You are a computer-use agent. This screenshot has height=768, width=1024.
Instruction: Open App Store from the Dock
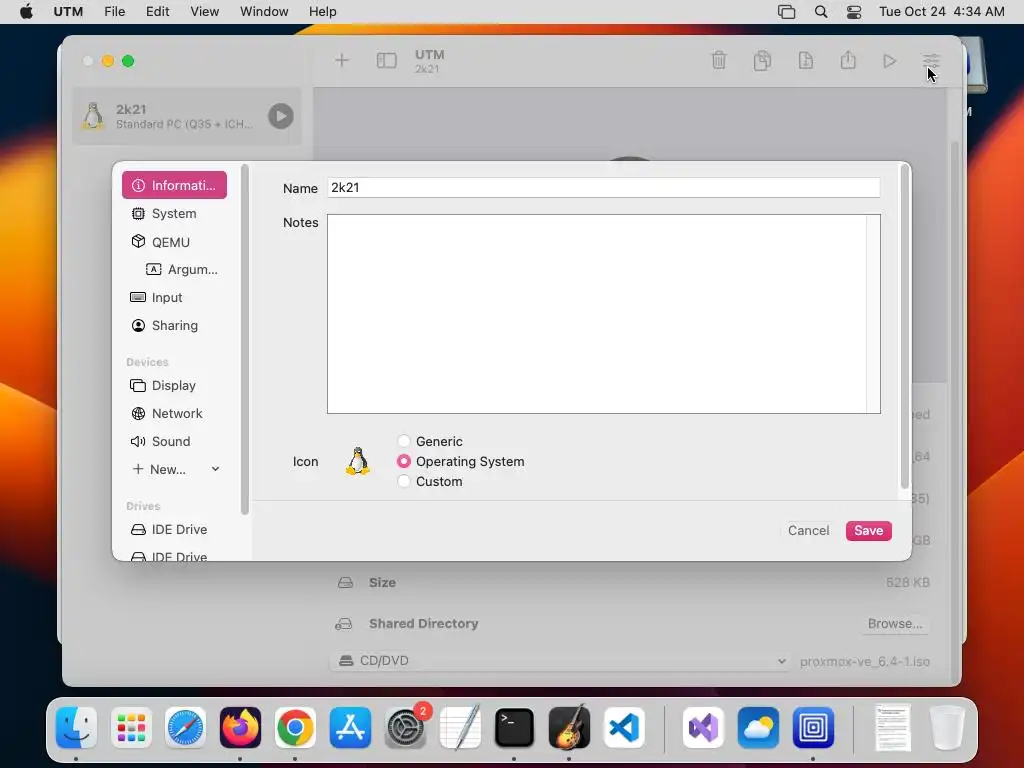(x=350, y=728)
